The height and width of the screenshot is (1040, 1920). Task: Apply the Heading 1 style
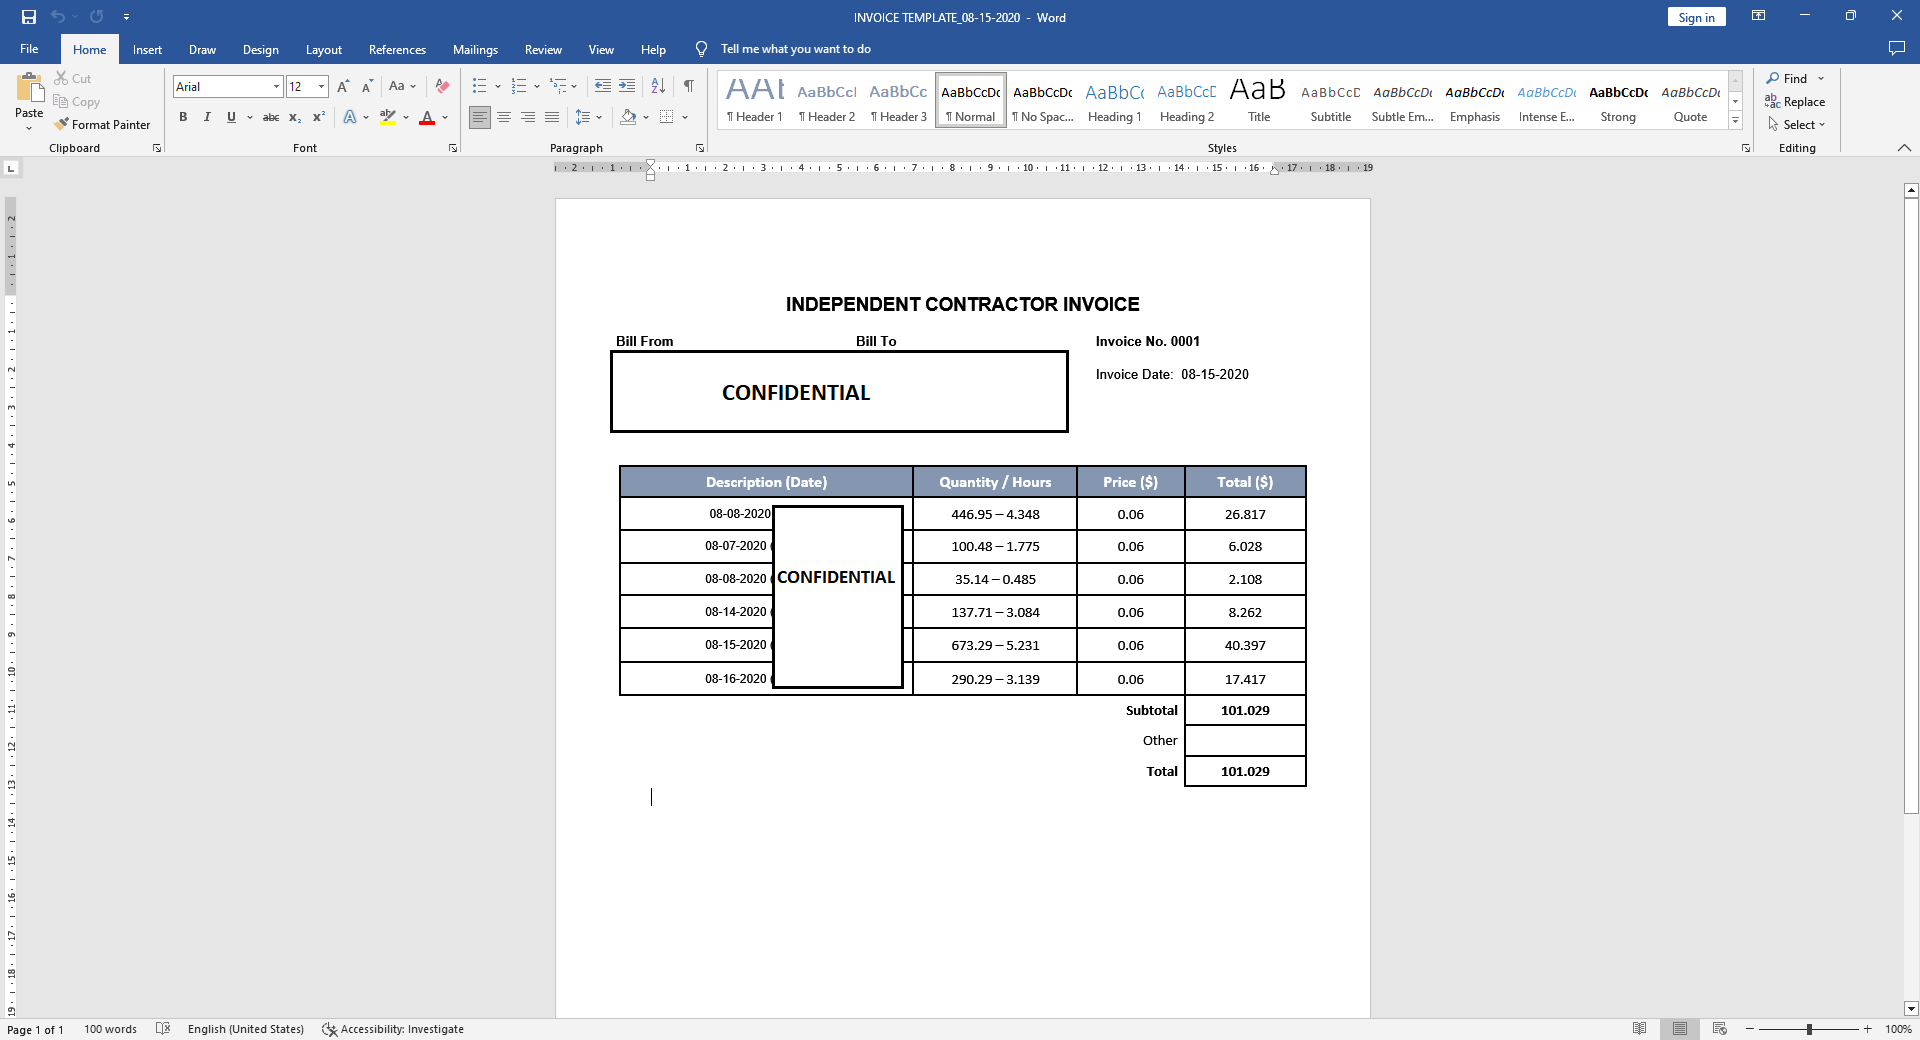click(1114, 100)
